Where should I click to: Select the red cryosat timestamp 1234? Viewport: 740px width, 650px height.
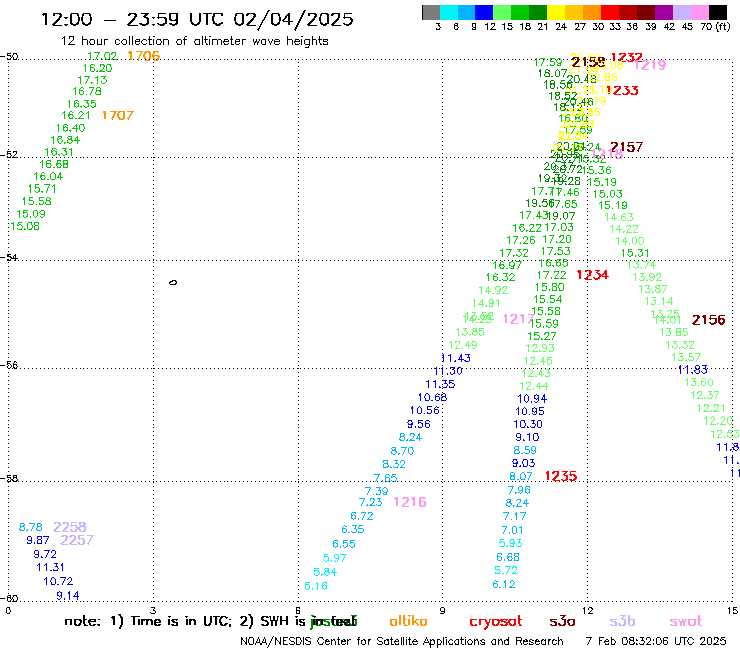(592, 274)
